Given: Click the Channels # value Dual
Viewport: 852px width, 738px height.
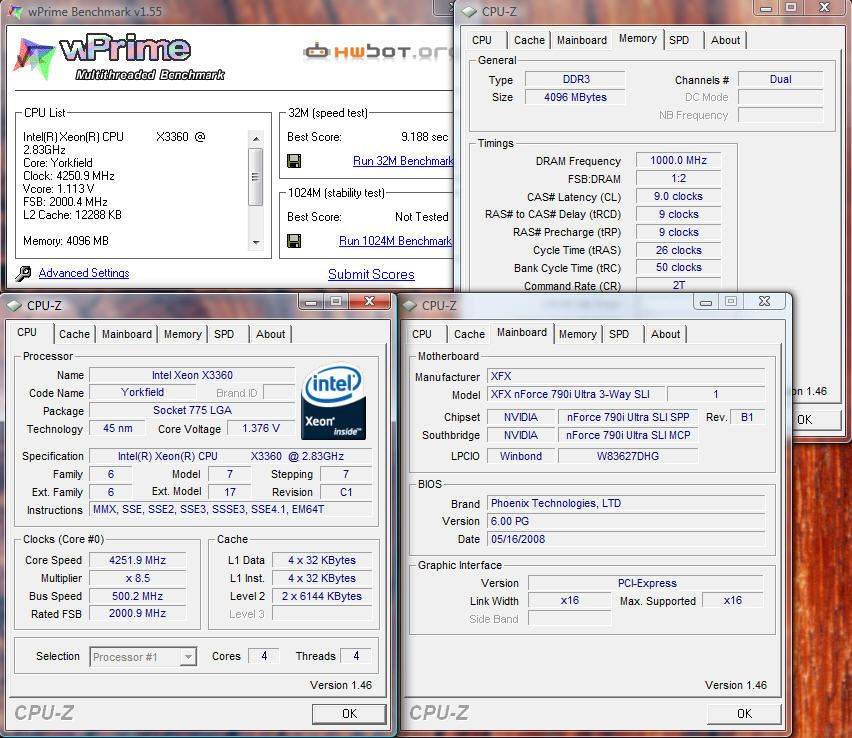Looking at the screenshot, I should click(780, 79).
